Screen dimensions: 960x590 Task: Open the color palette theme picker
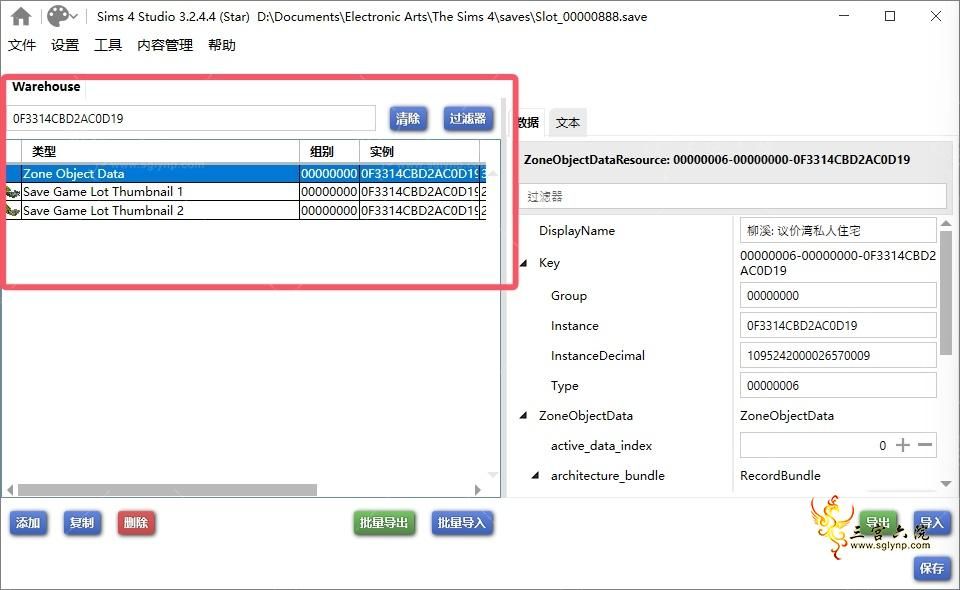coord(62,17)
